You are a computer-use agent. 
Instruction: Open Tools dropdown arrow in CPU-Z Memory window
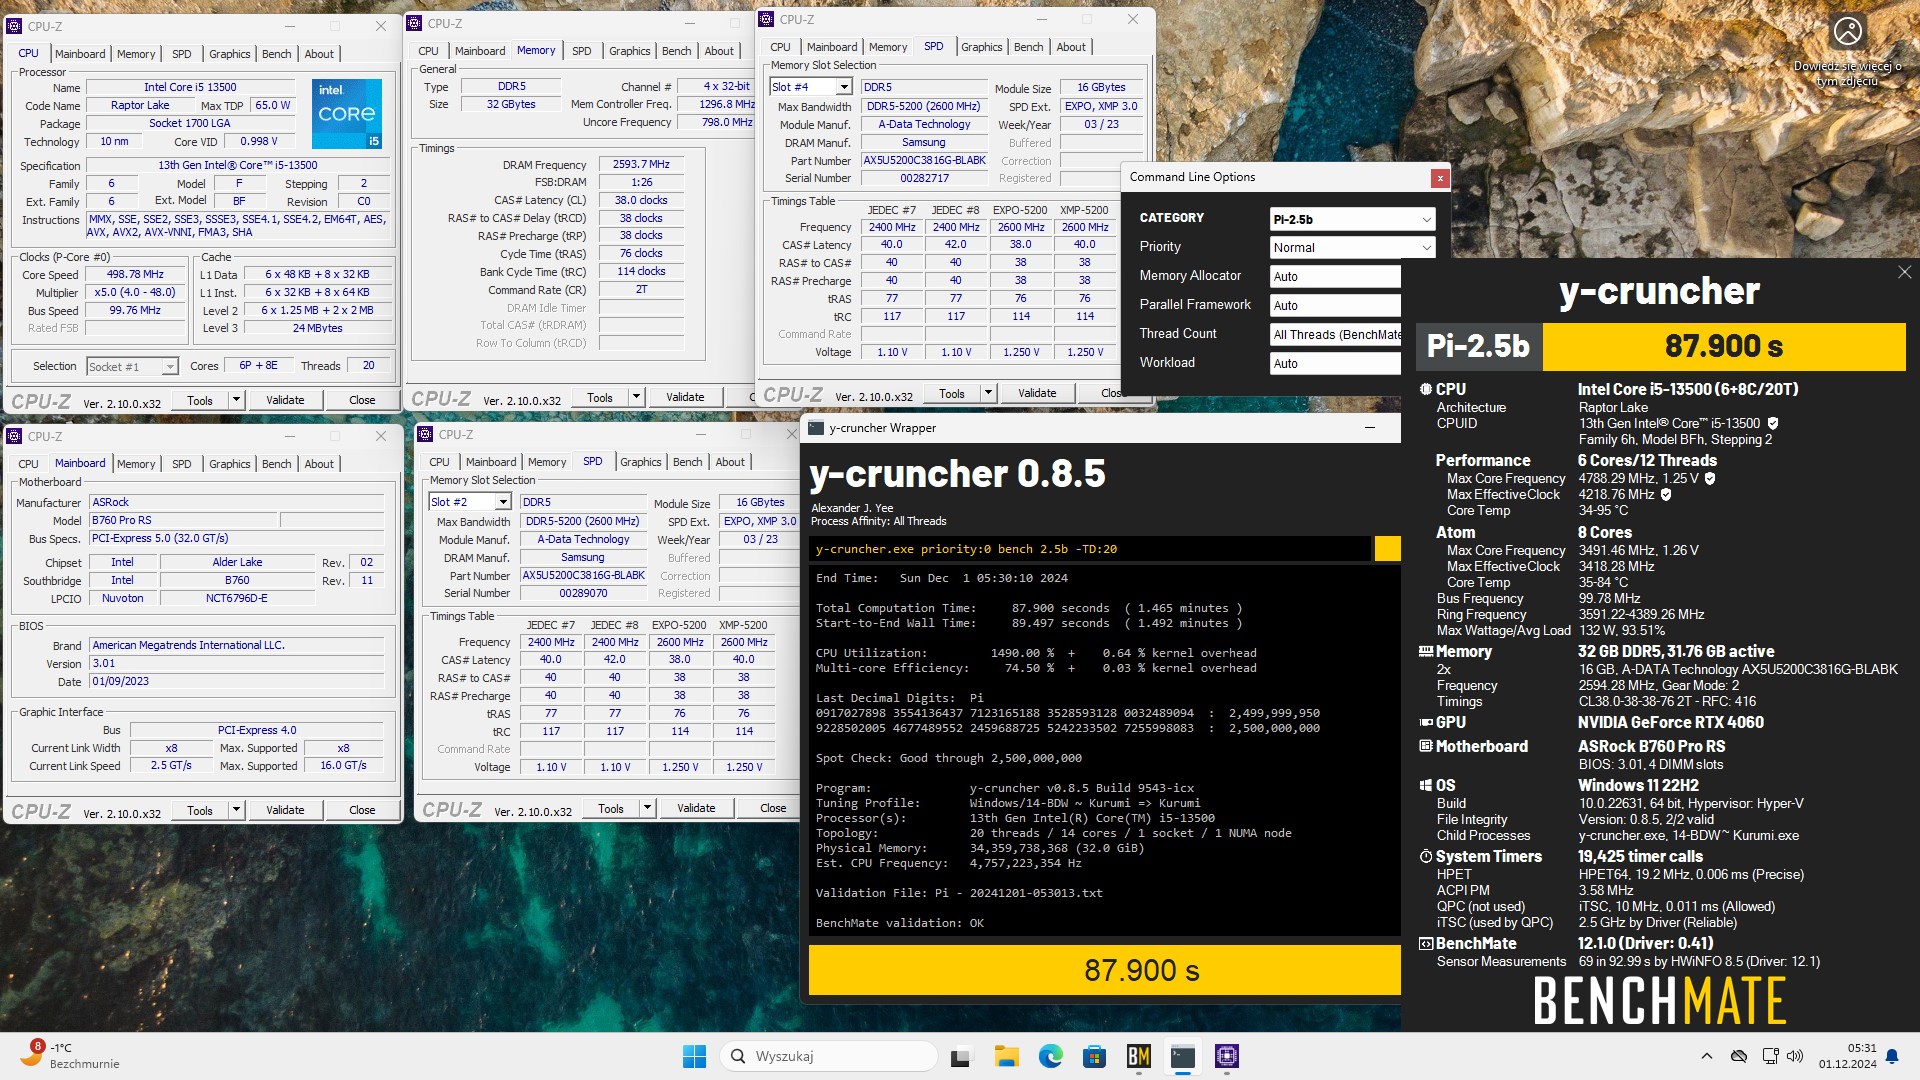pos(636,397)
